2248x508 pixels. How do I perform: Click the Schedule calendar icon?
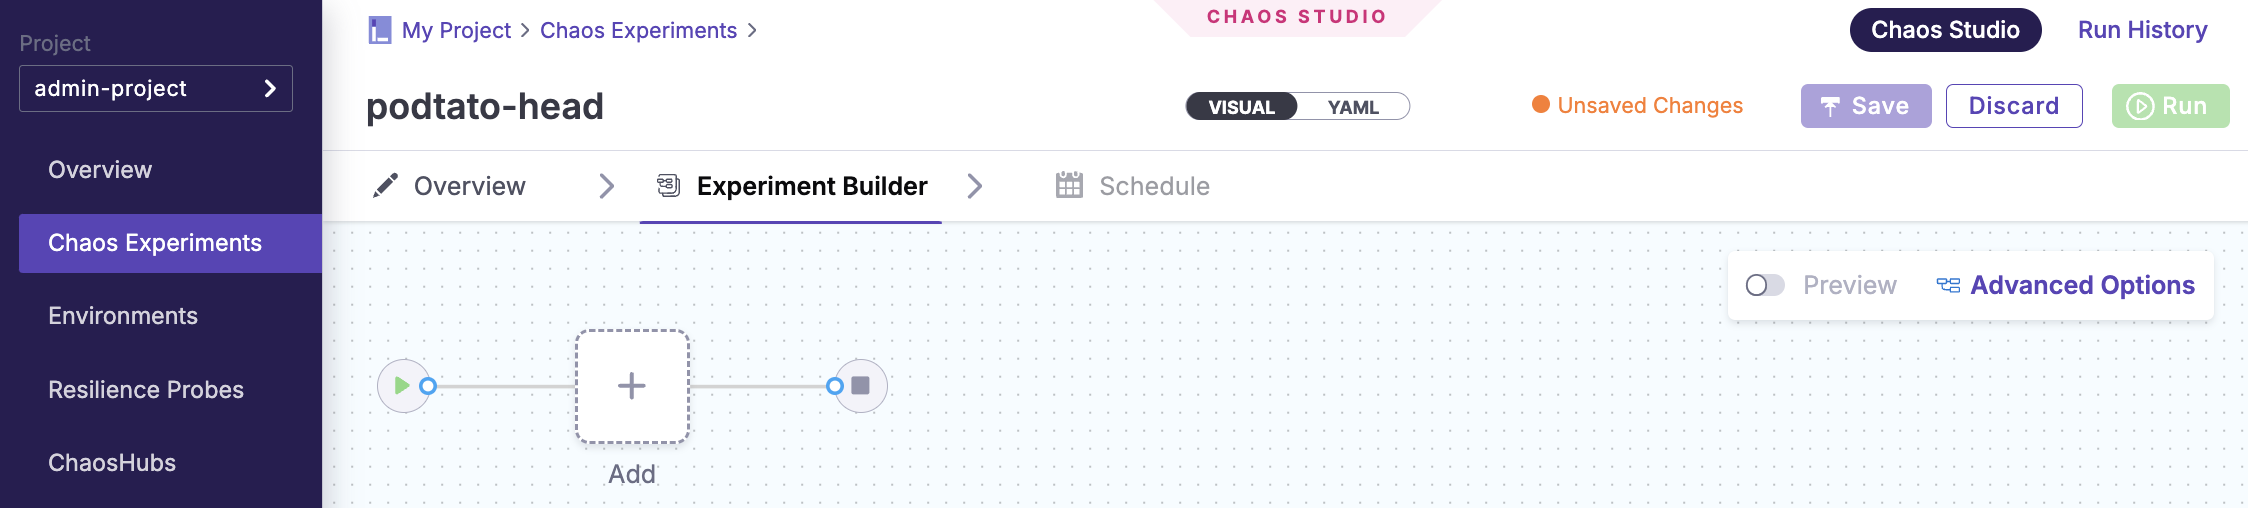click(1069, 186)
